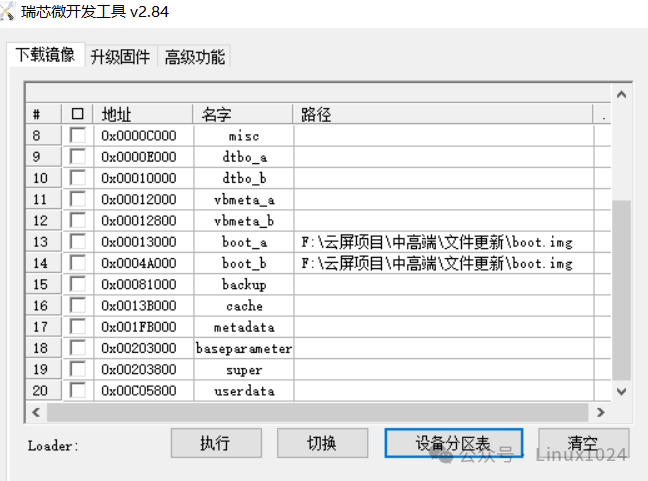
Task: Click the 地址 column header
Action: click(x=143, y=114)
